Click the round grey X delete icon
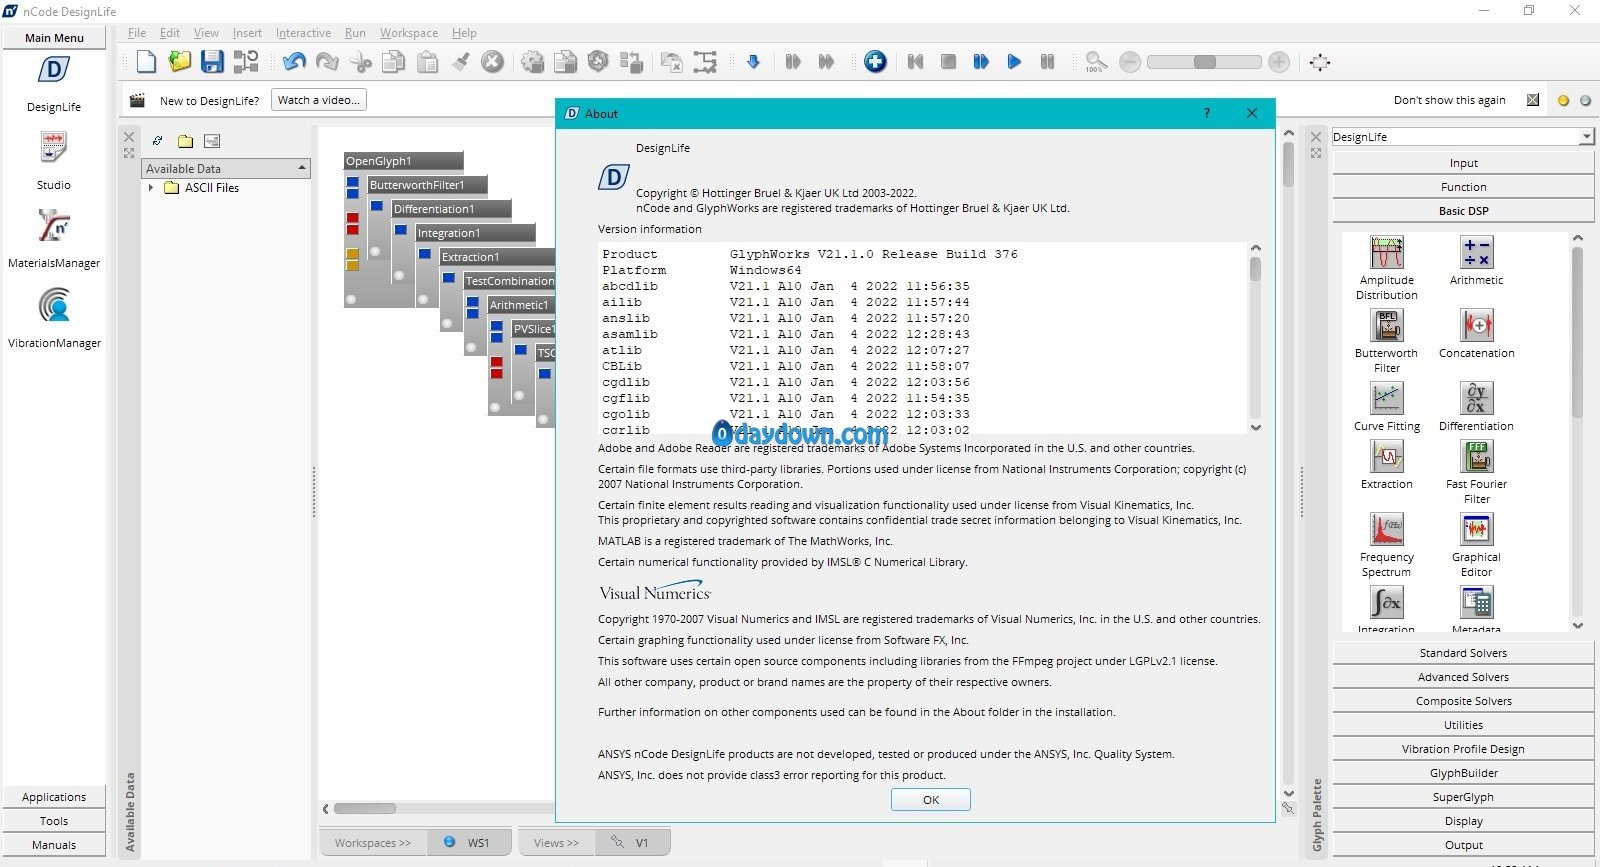Image resolution: width=1600 pixels, height=867 pixels. pos(492,62)
